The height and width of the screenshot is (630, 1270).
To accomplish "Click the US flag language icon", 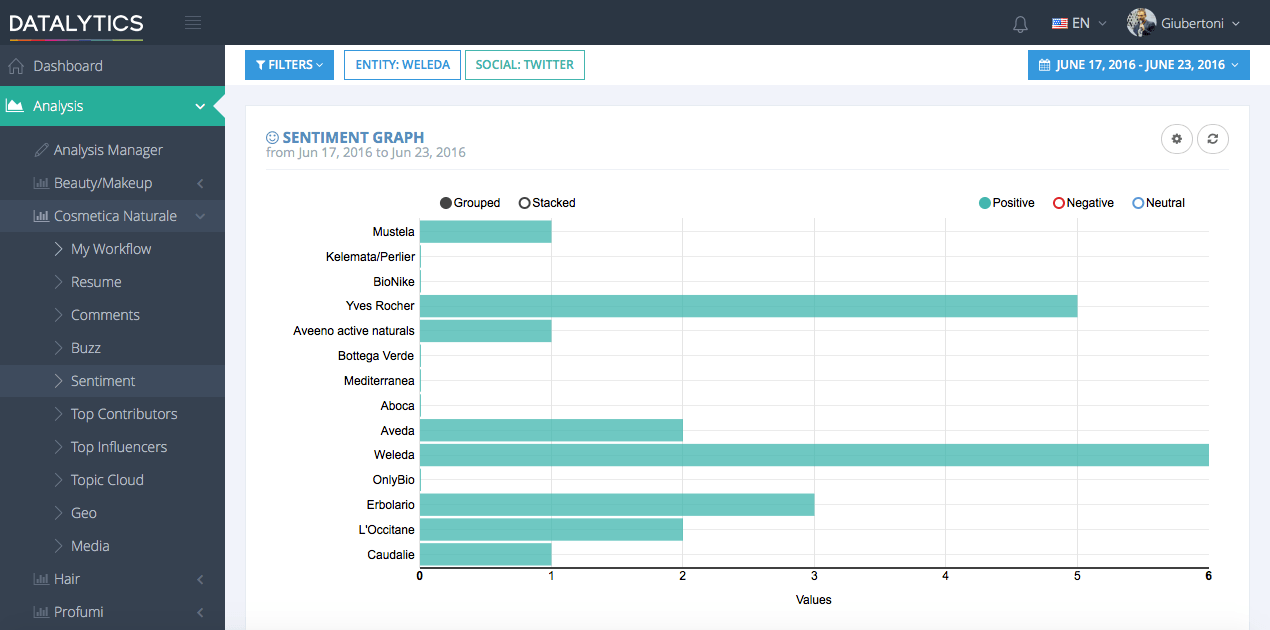I will click(1060, 23).
